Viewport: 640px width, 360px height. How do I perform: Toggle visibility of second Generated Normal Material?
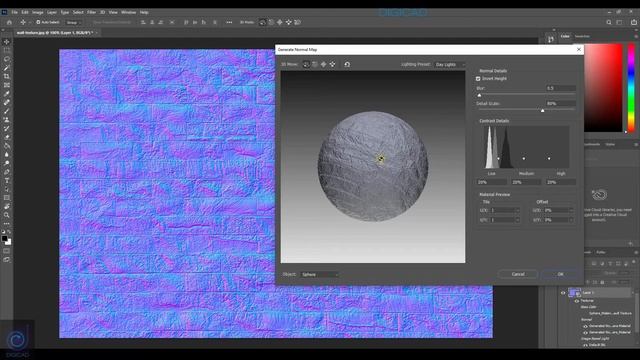(585, 332)
